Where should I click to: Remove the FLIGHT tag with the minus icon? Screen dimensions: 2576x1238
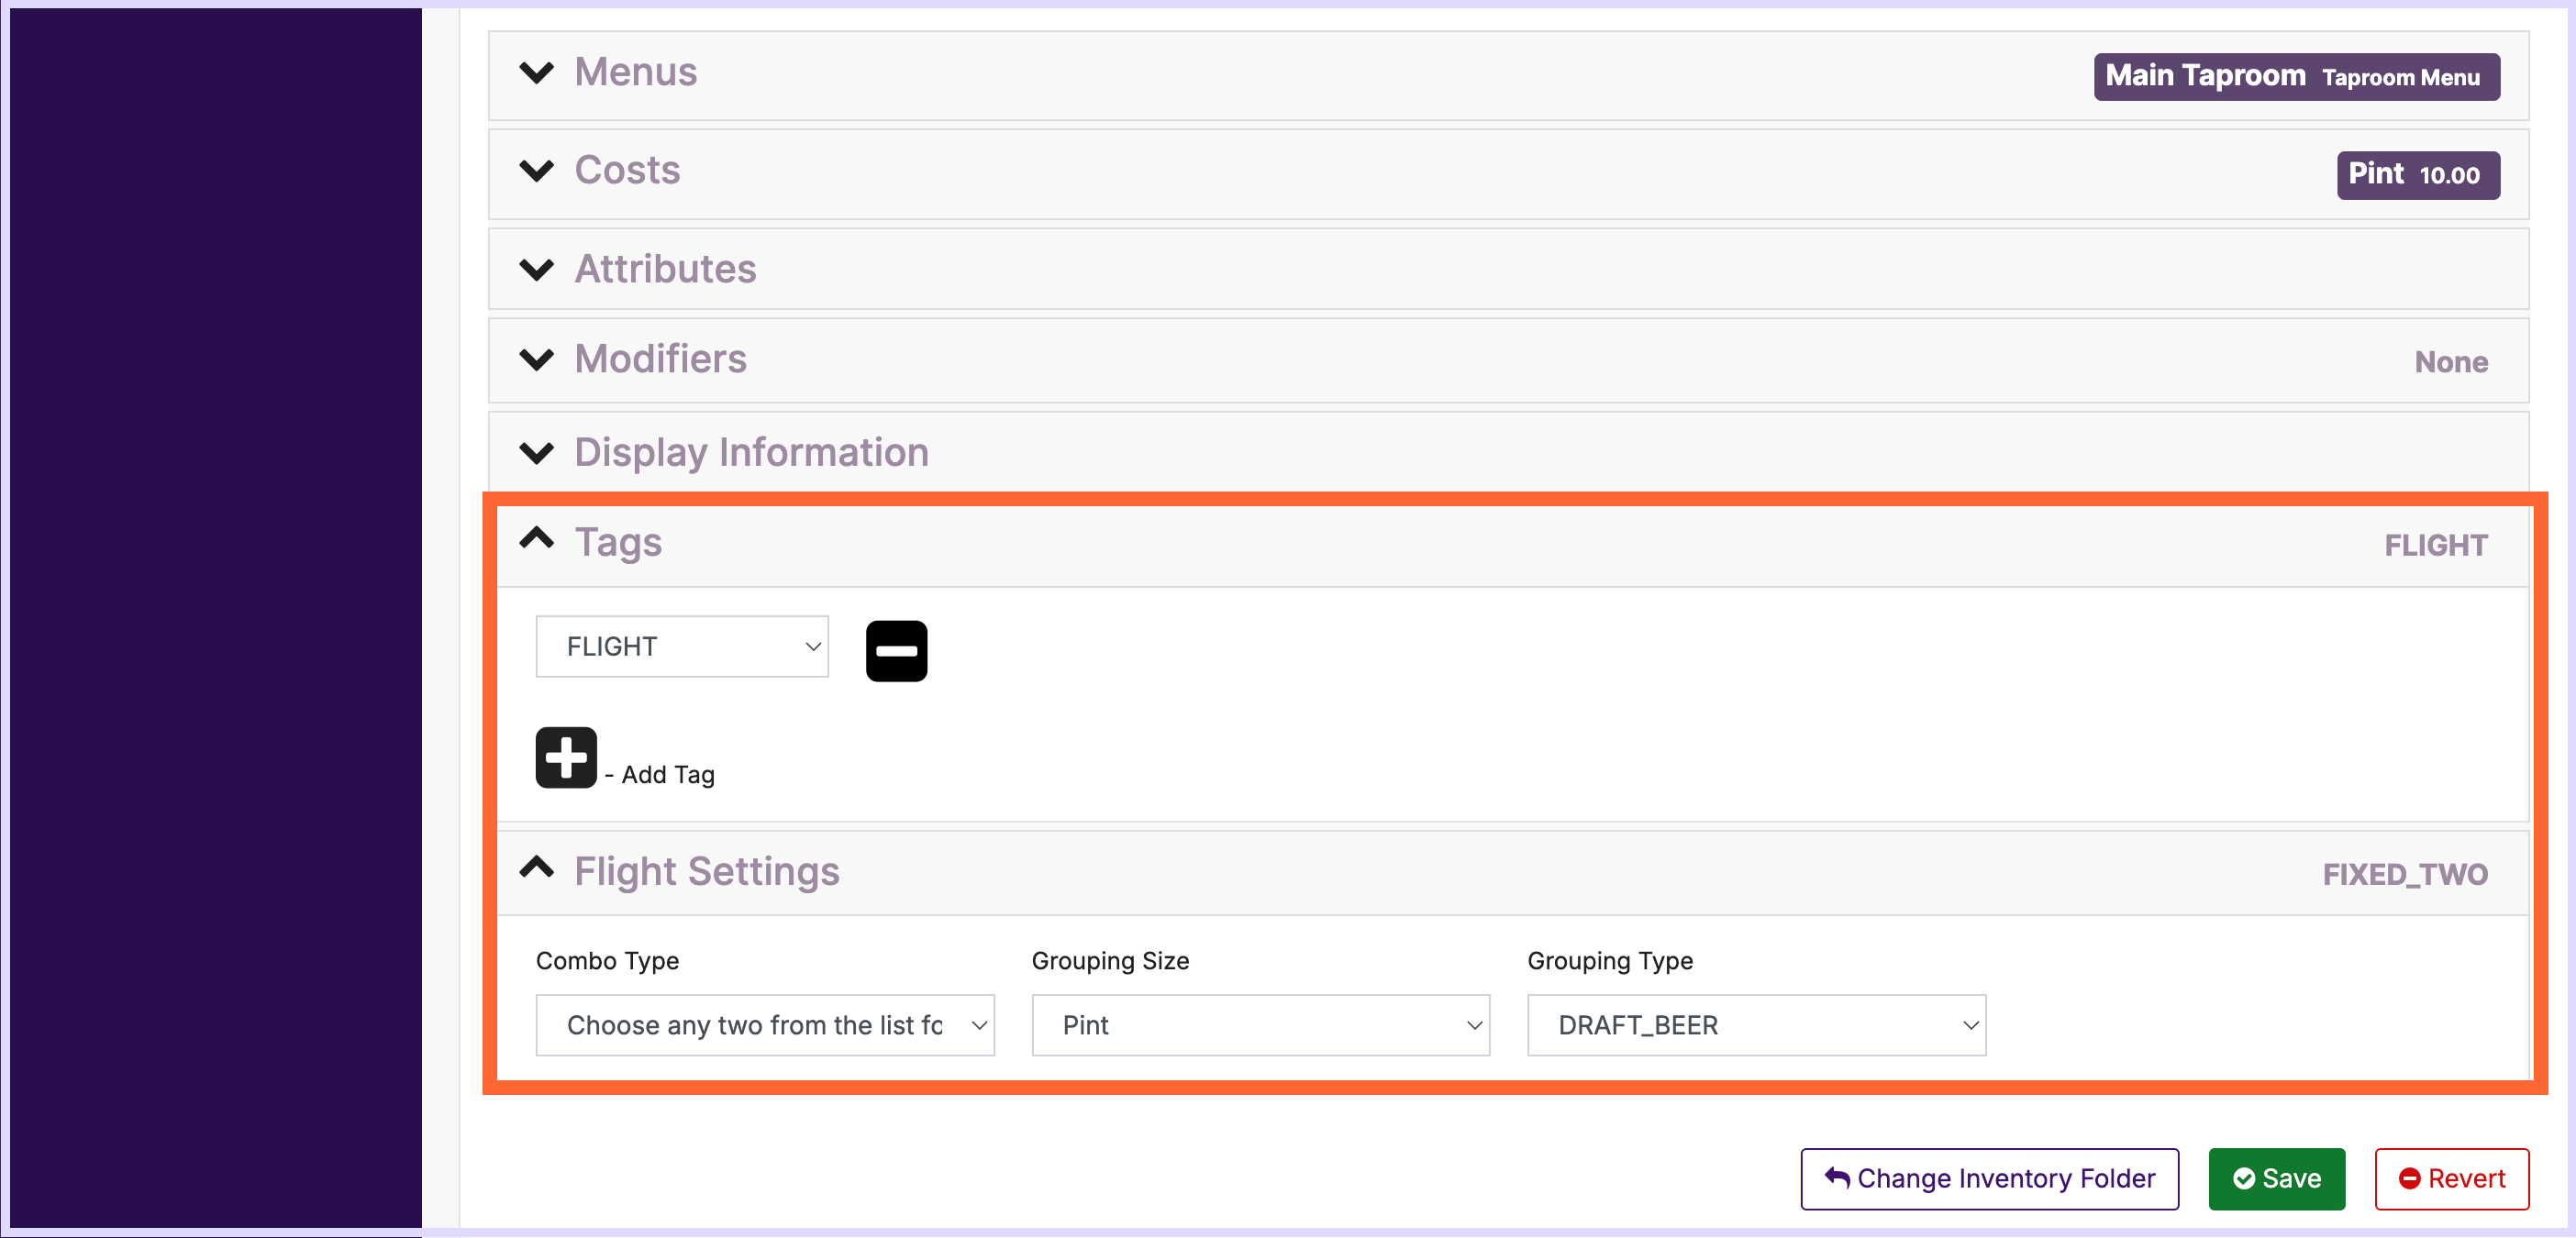click(896, 651)
